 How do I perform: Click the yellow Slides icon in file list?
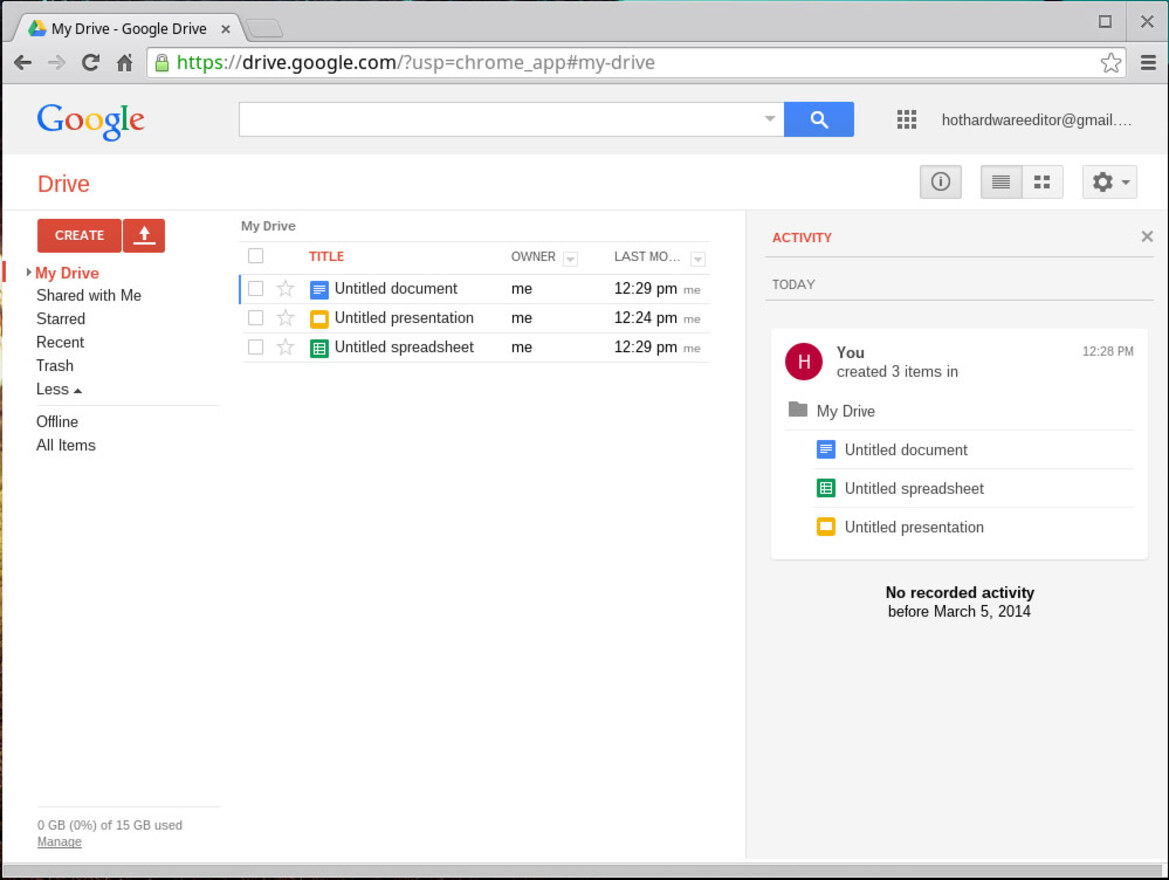click(319, 319)
